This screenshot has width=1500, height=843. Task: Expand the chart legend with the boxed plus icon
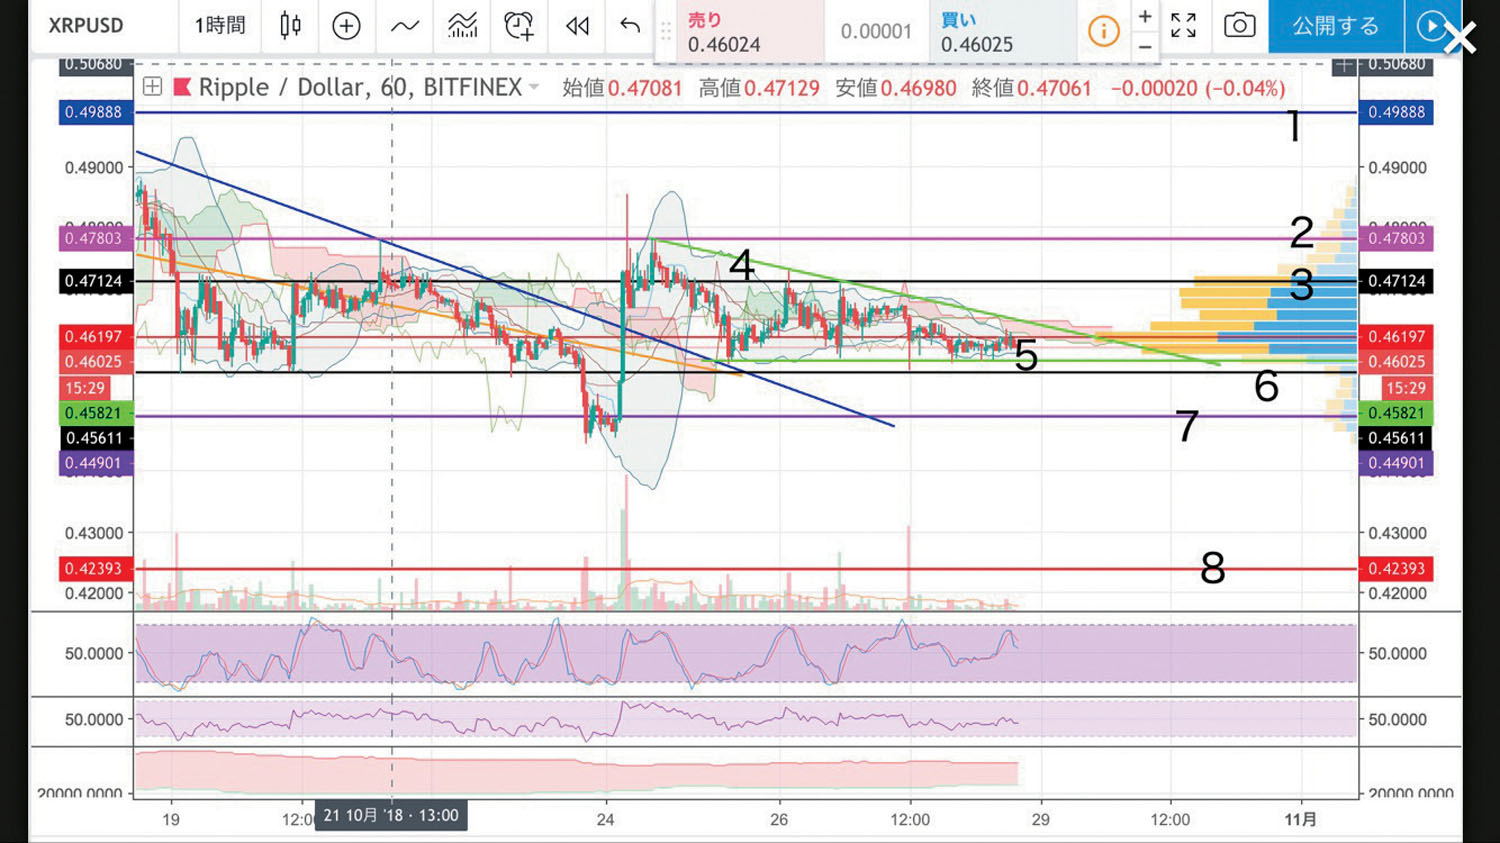coord(152,87)
